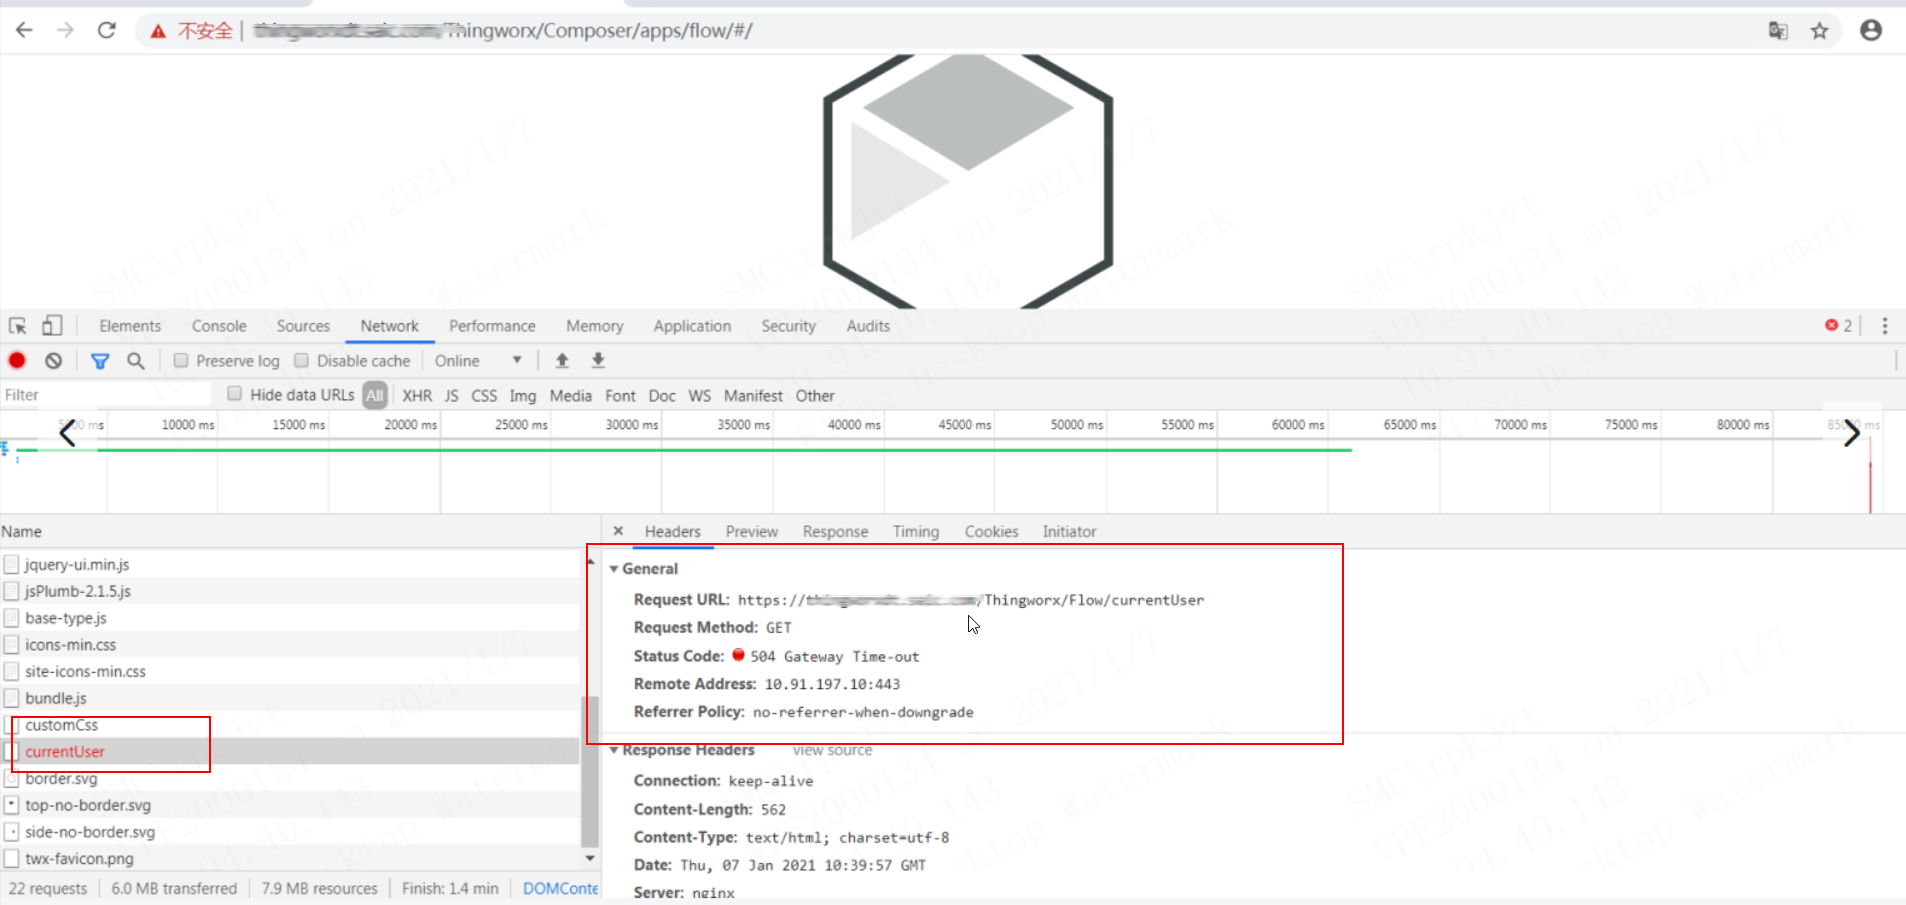The width and height of the screenshot is (1906, 905).
Task: Click the search icon in Network panel
Action: (137, 360)
